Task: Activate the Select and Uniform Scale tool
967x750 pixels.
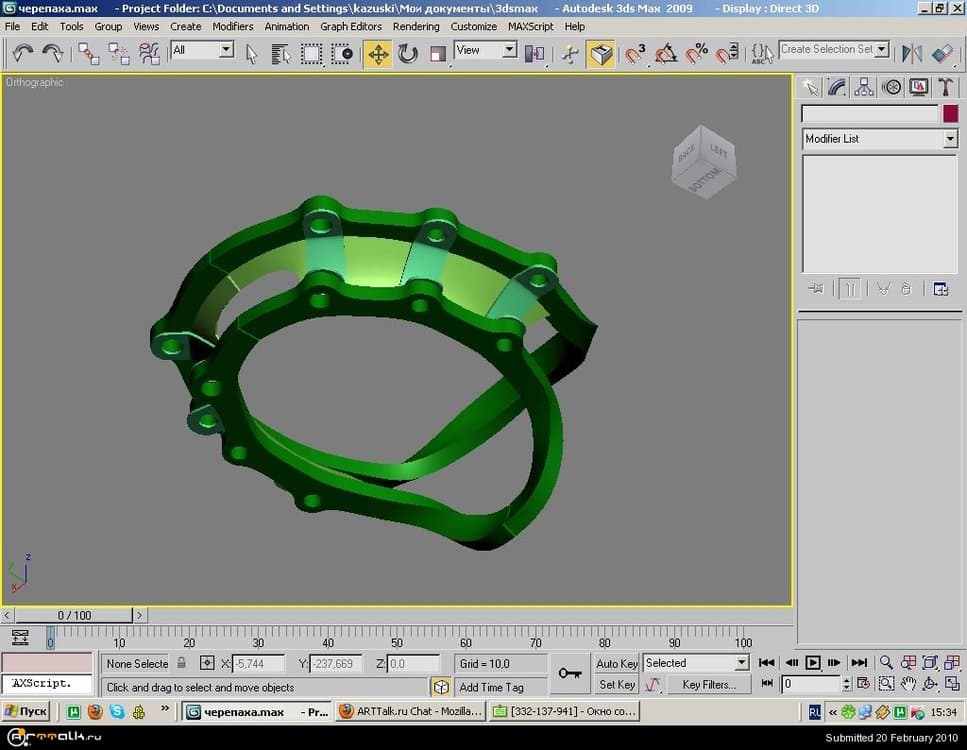Action: coord(437,54)
